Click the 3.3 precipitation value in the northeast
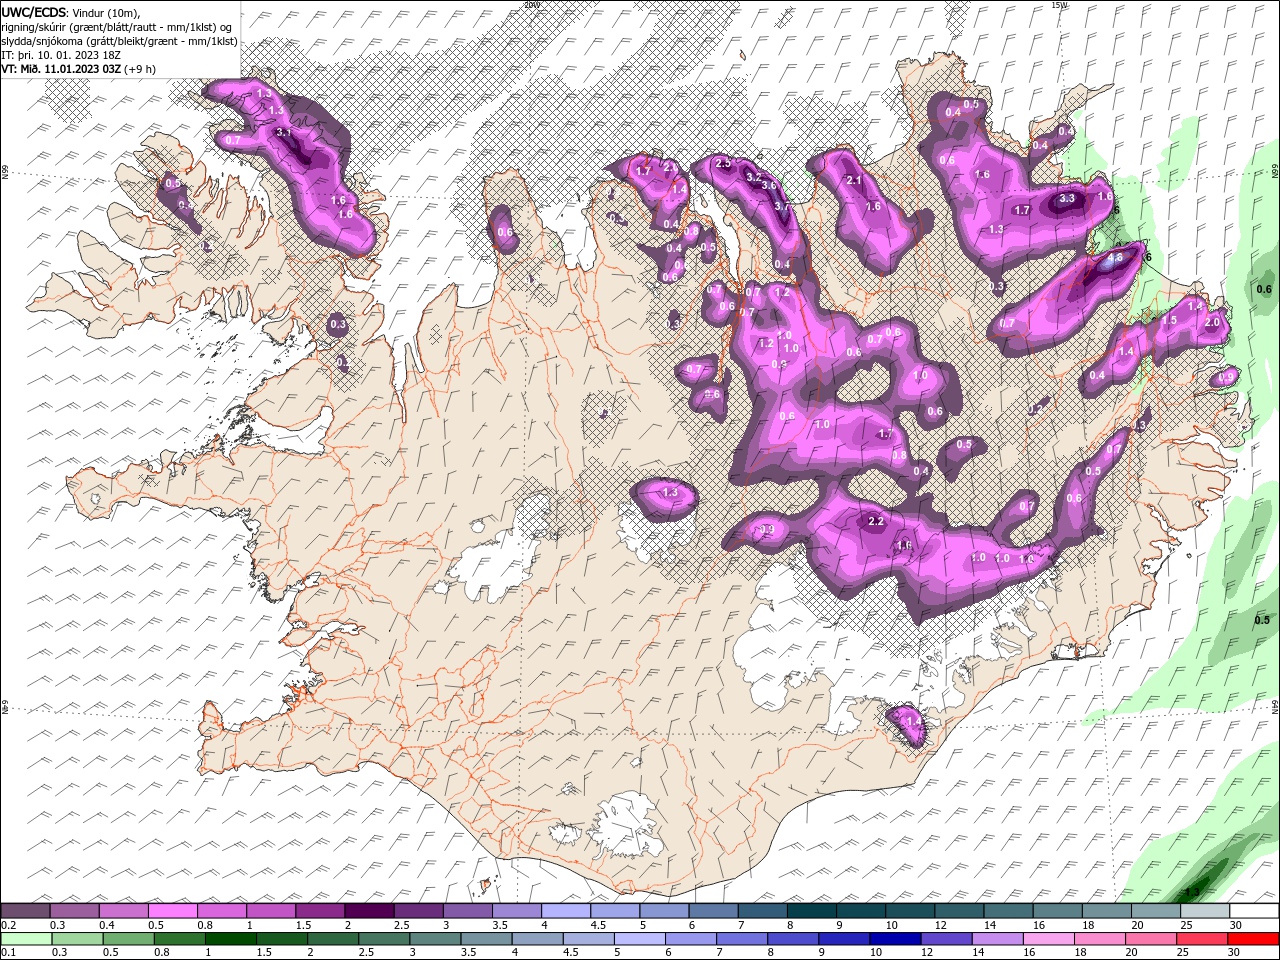This screenshot has width=1280, height=960. pos(1067,198)
